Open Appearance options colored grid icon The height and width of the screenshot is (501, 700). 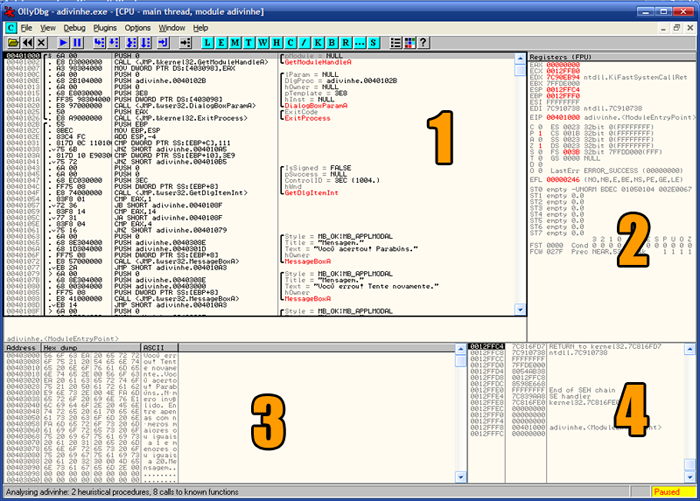409,43
